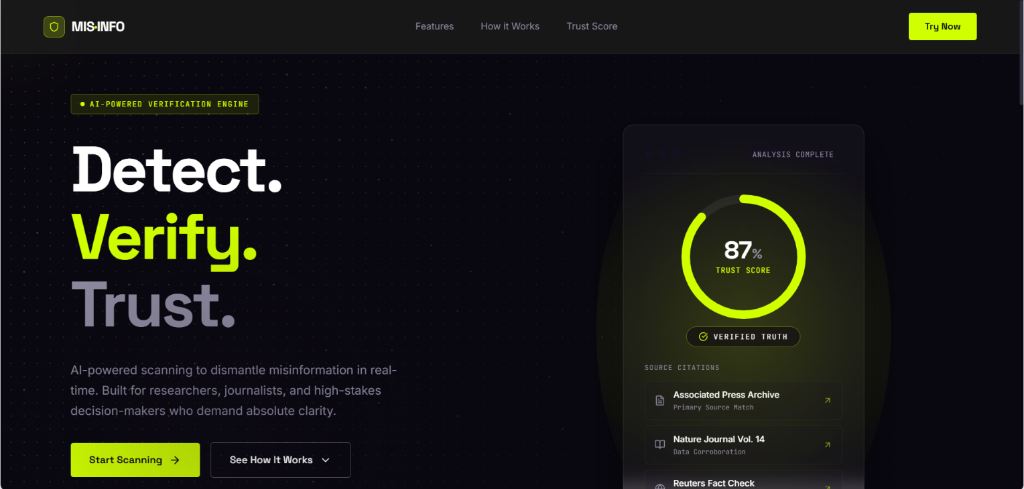Click the arrow icon inside Start Scanning
This screenshot has width=1024, height=489.
(175, 460)
